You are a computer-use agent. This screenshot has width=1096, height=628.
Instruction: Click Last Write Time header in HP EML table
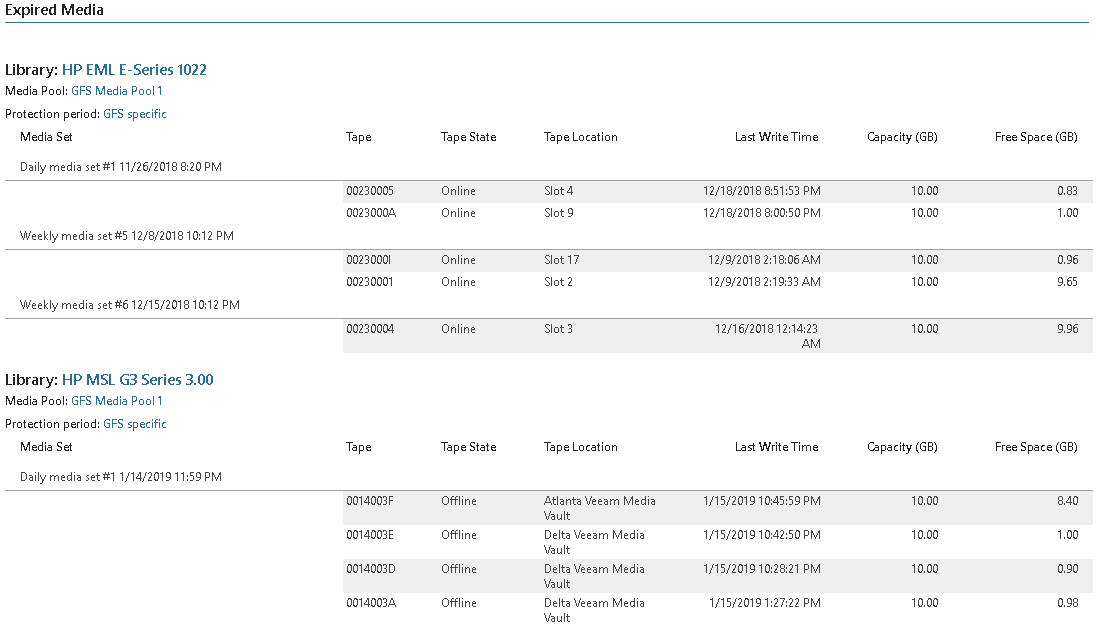[777, 137]
